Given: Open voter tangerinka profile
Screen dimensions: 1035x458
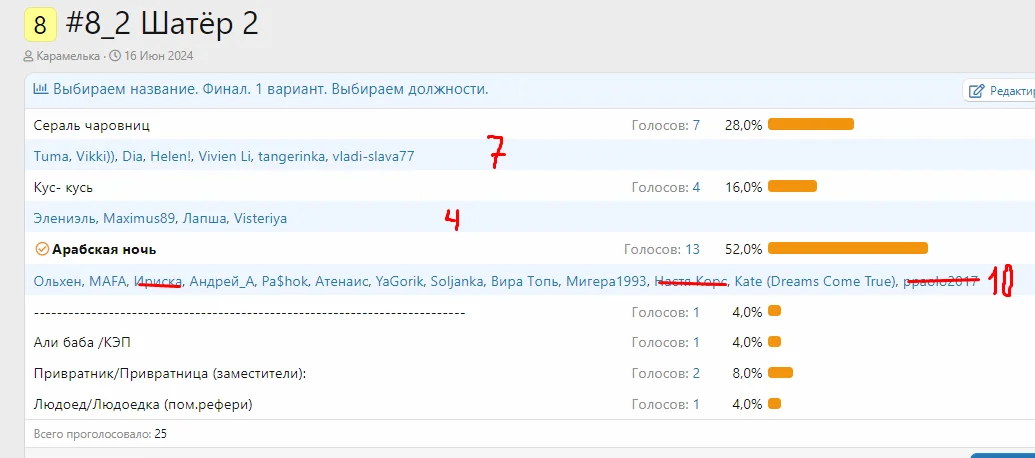Looking at the screenshot, I should 290,156.
